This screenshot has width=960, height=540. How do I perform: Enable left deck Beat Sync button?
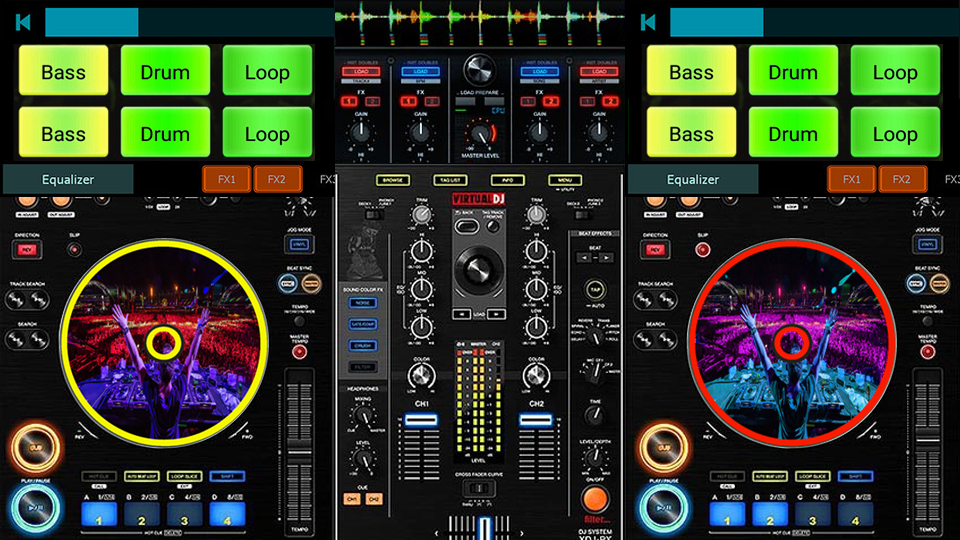pos(287,283)
